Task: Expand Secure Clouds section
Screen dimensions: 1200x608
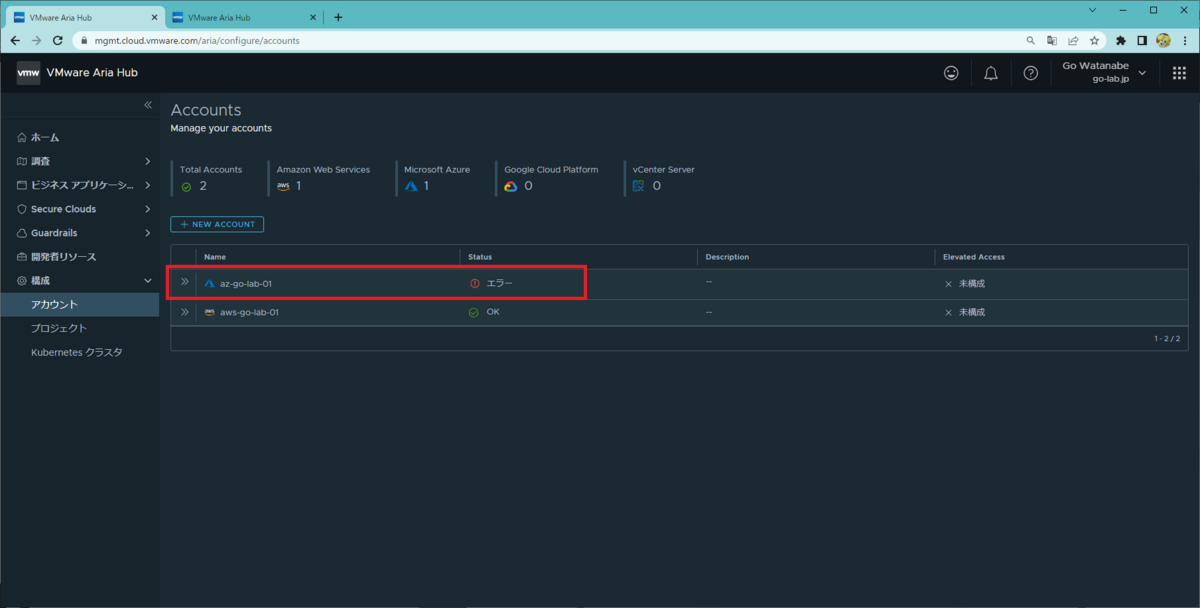Action: [147, 209]
